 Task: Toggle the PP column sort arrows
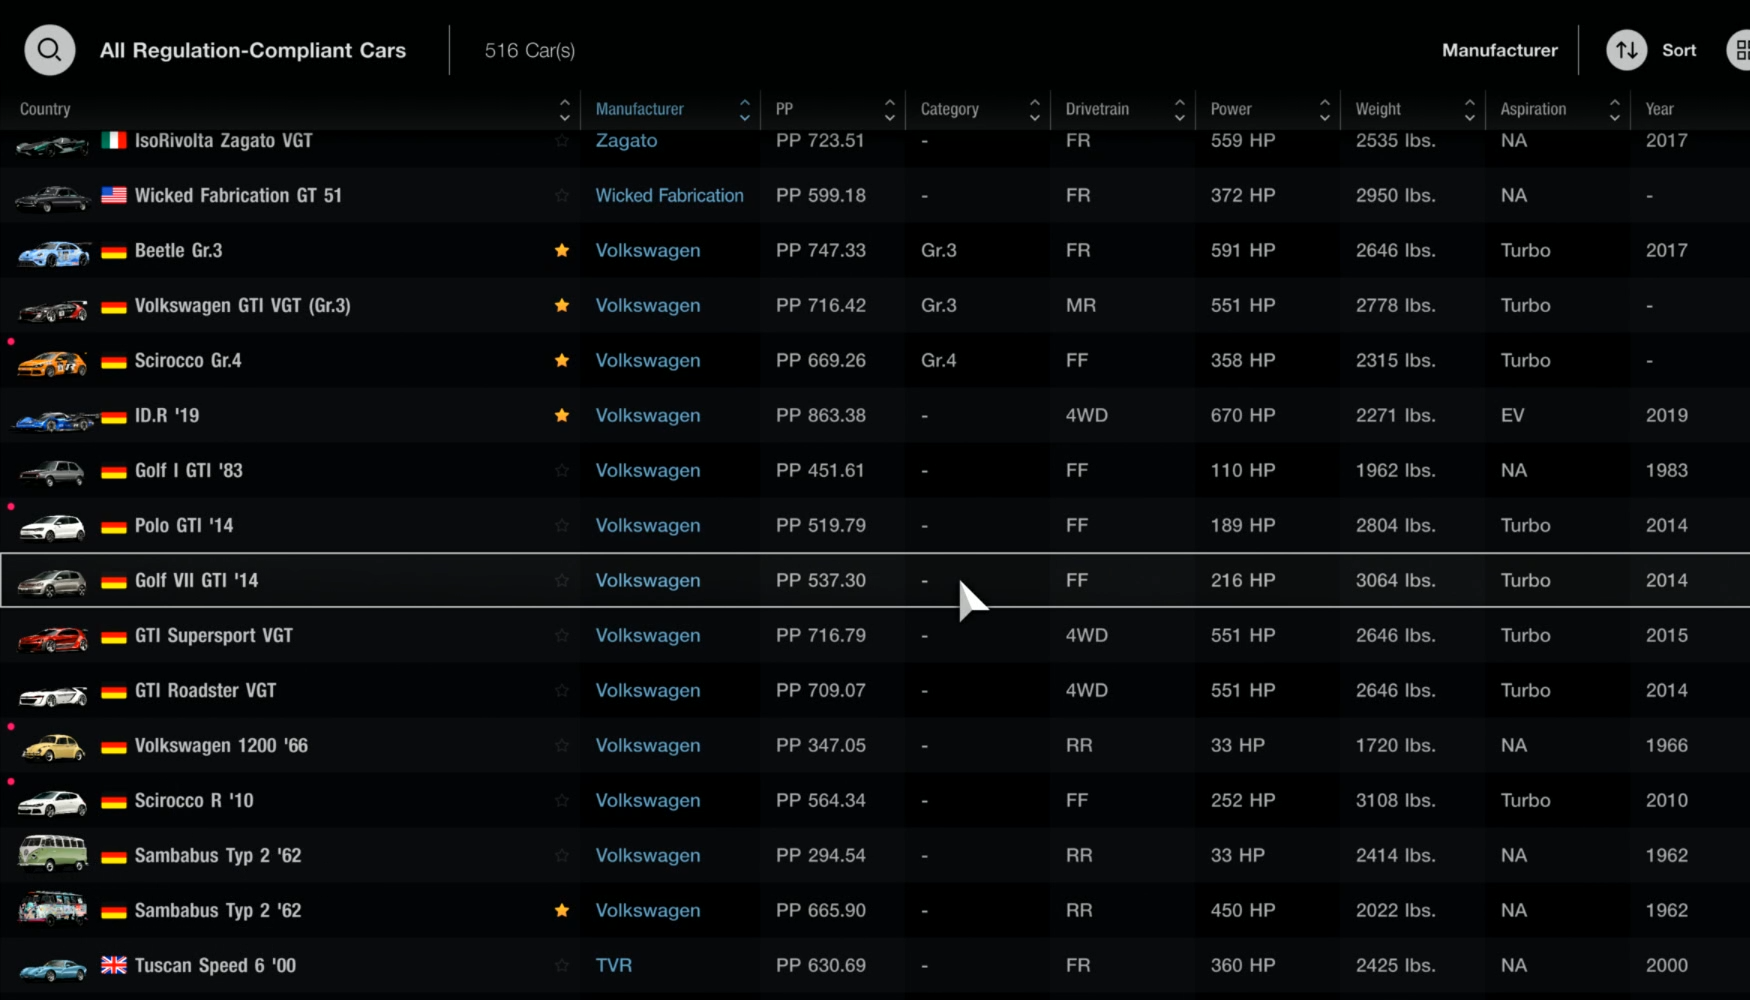pos(890,109)
